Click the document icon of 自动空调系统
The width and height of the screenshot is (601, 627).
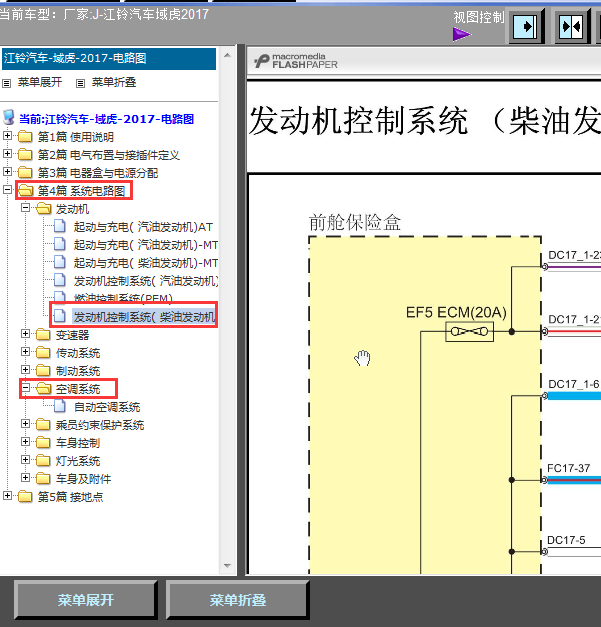(60, 407)
